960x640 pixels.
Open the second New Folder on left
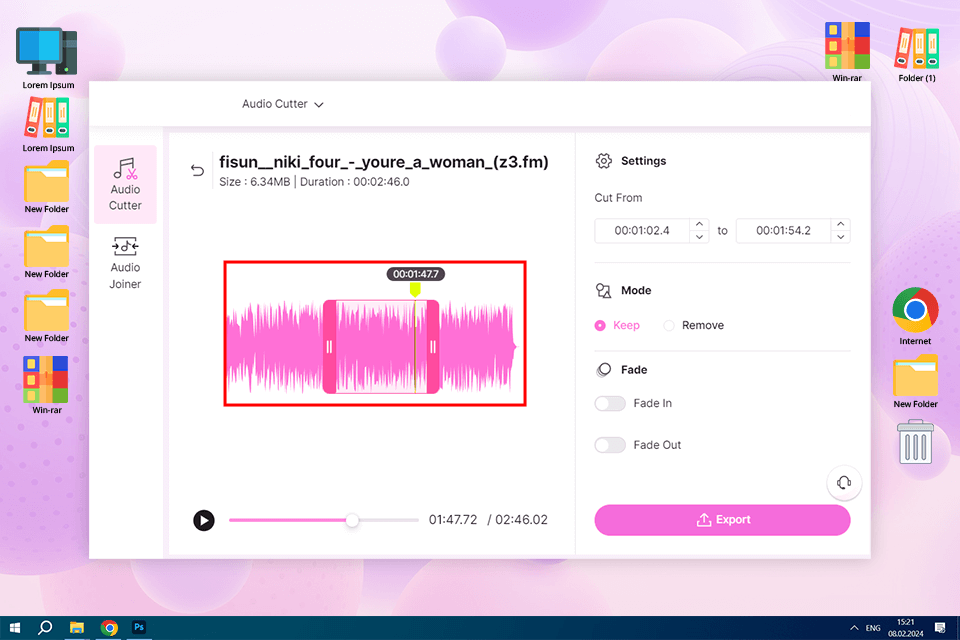pos(47,252)
